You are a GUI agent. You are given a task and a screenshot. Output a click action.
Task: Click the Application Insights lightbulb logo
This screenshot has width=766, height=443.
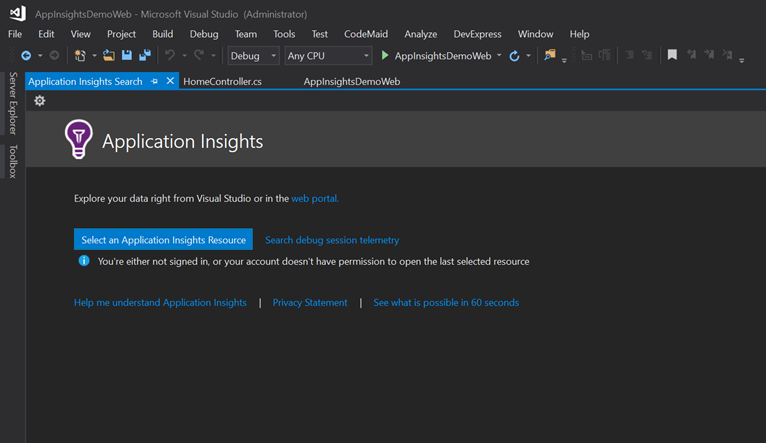tap(78, 139)
